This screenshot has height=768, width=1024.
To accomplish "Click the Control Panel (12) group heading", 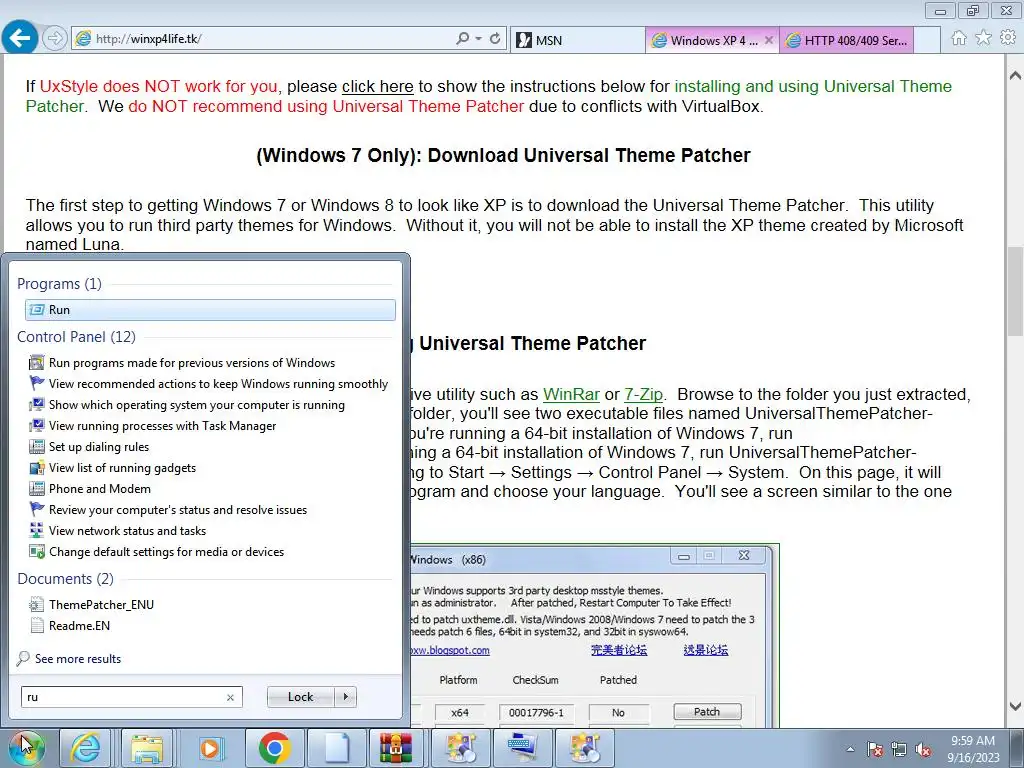I will coord(76,336).
